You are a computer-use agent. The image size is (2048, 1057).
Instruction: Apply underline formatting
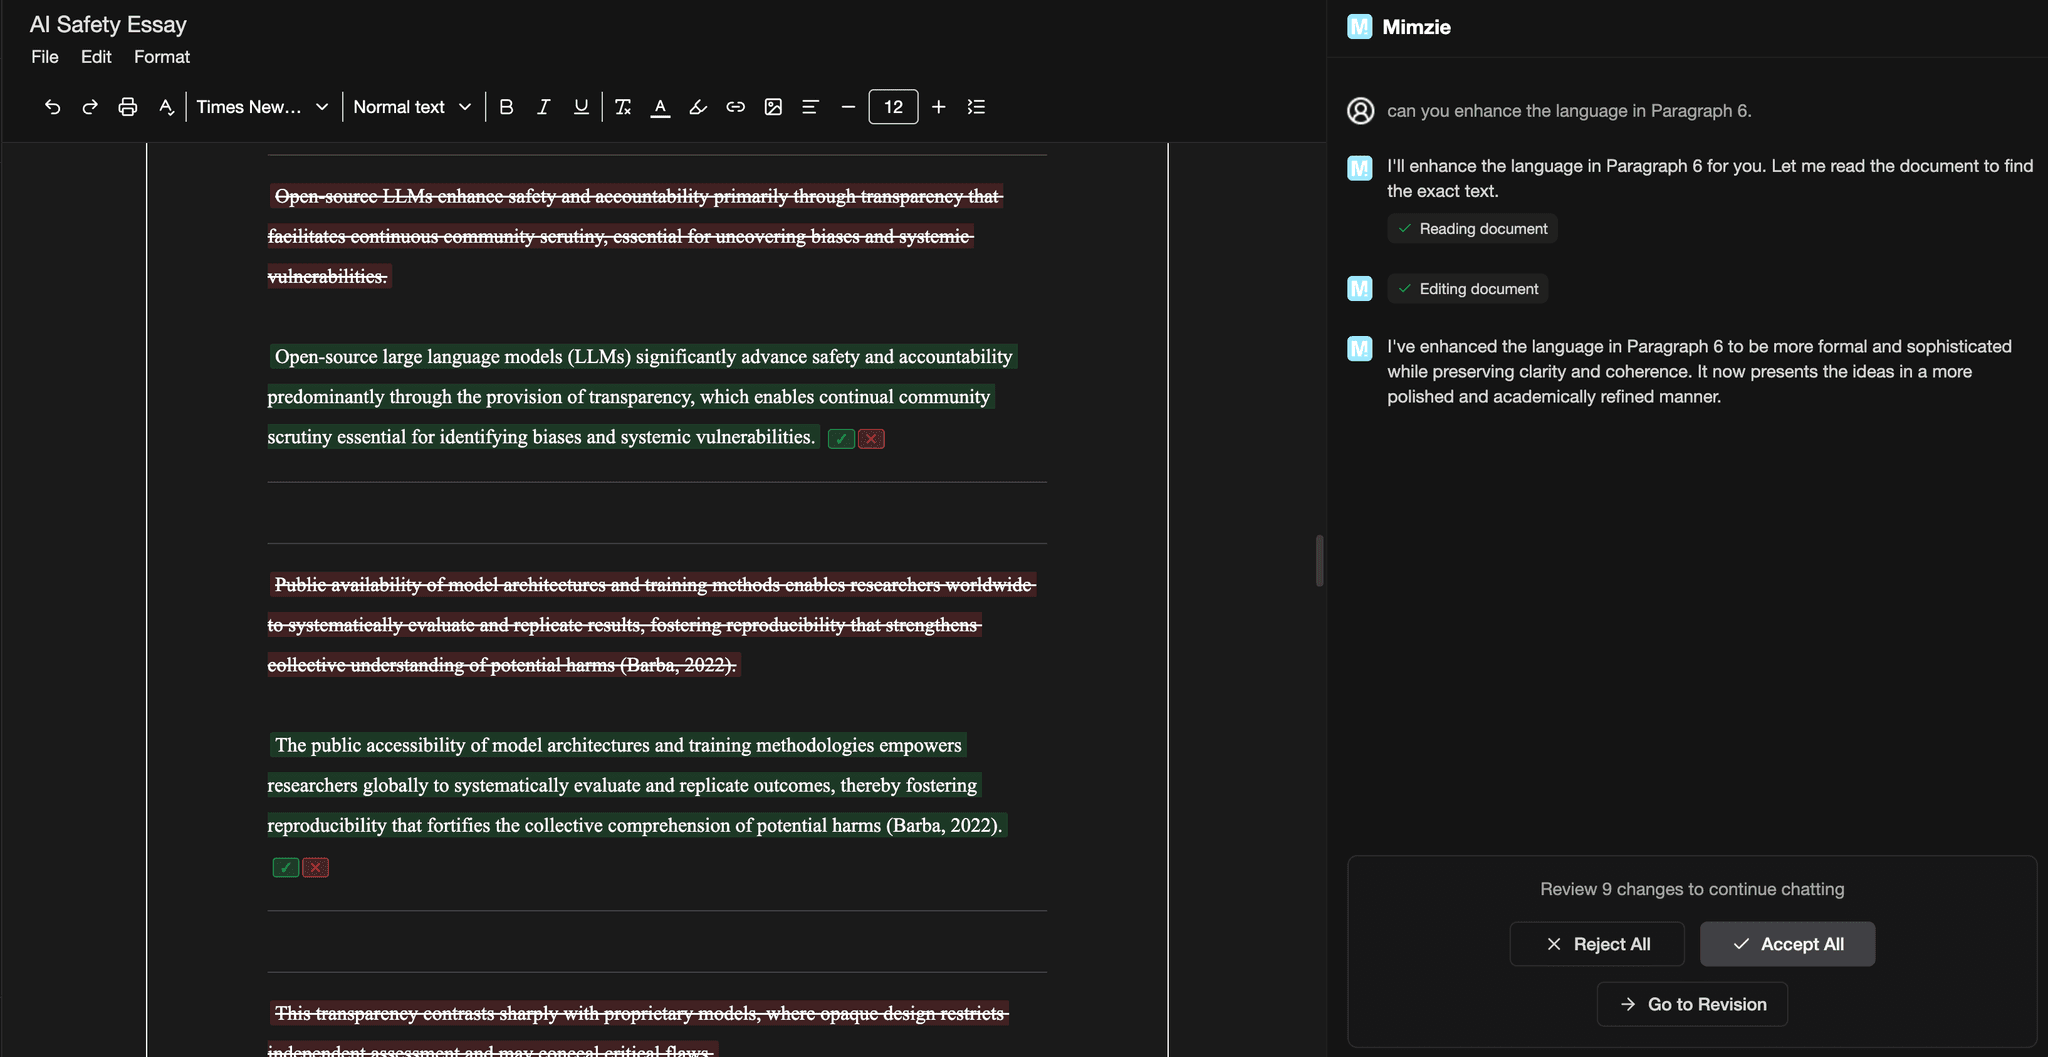[x=580, y=106]
